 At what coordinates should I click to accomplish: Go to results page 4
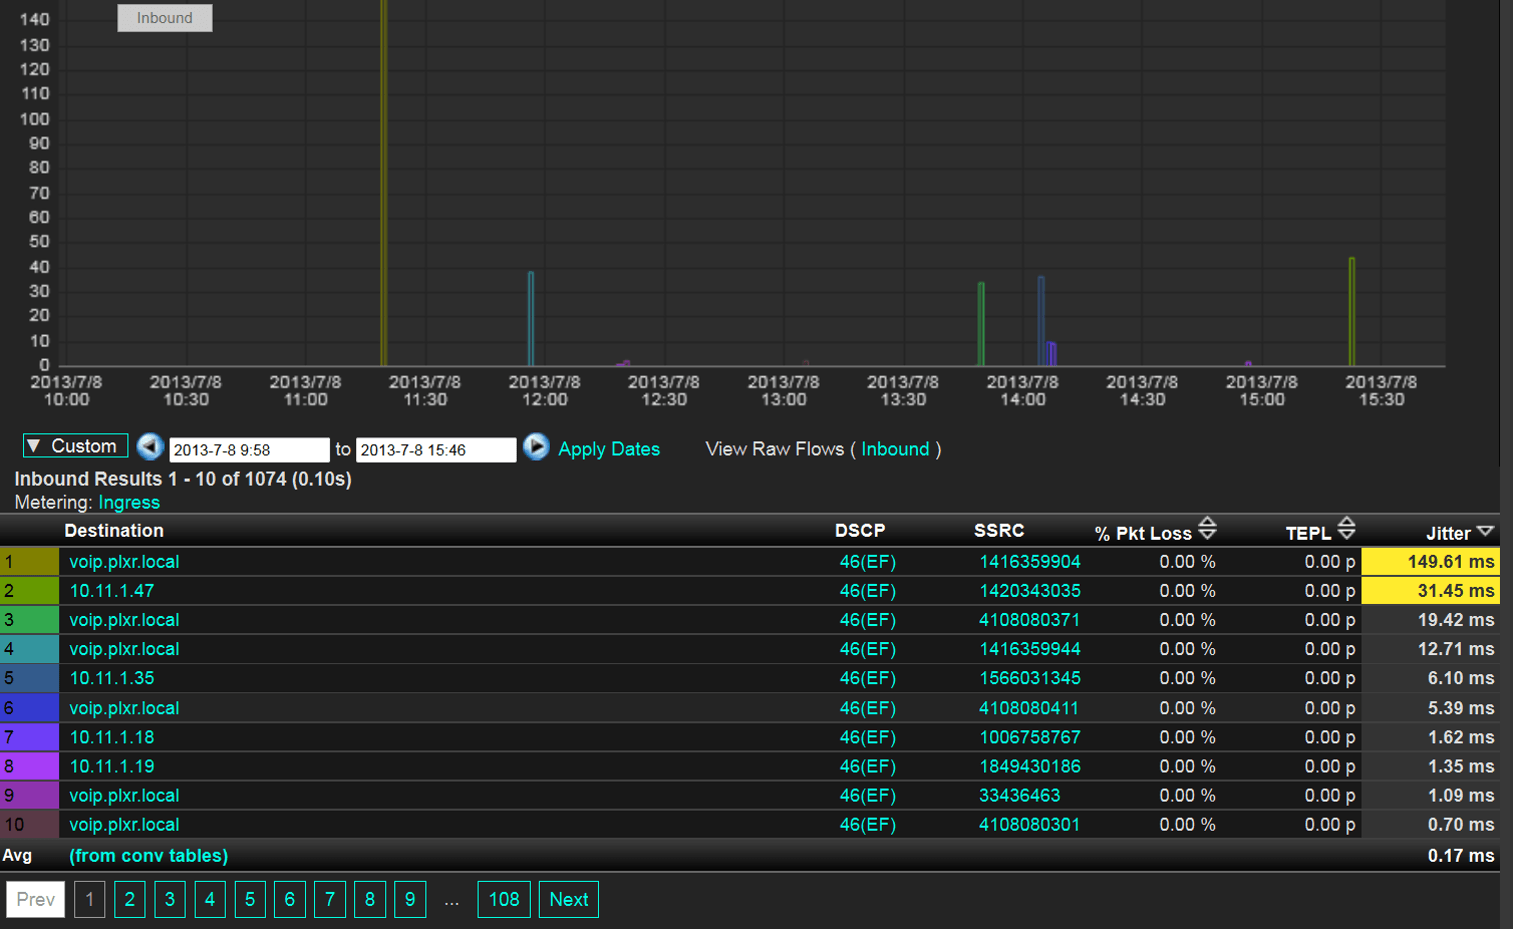210,899
